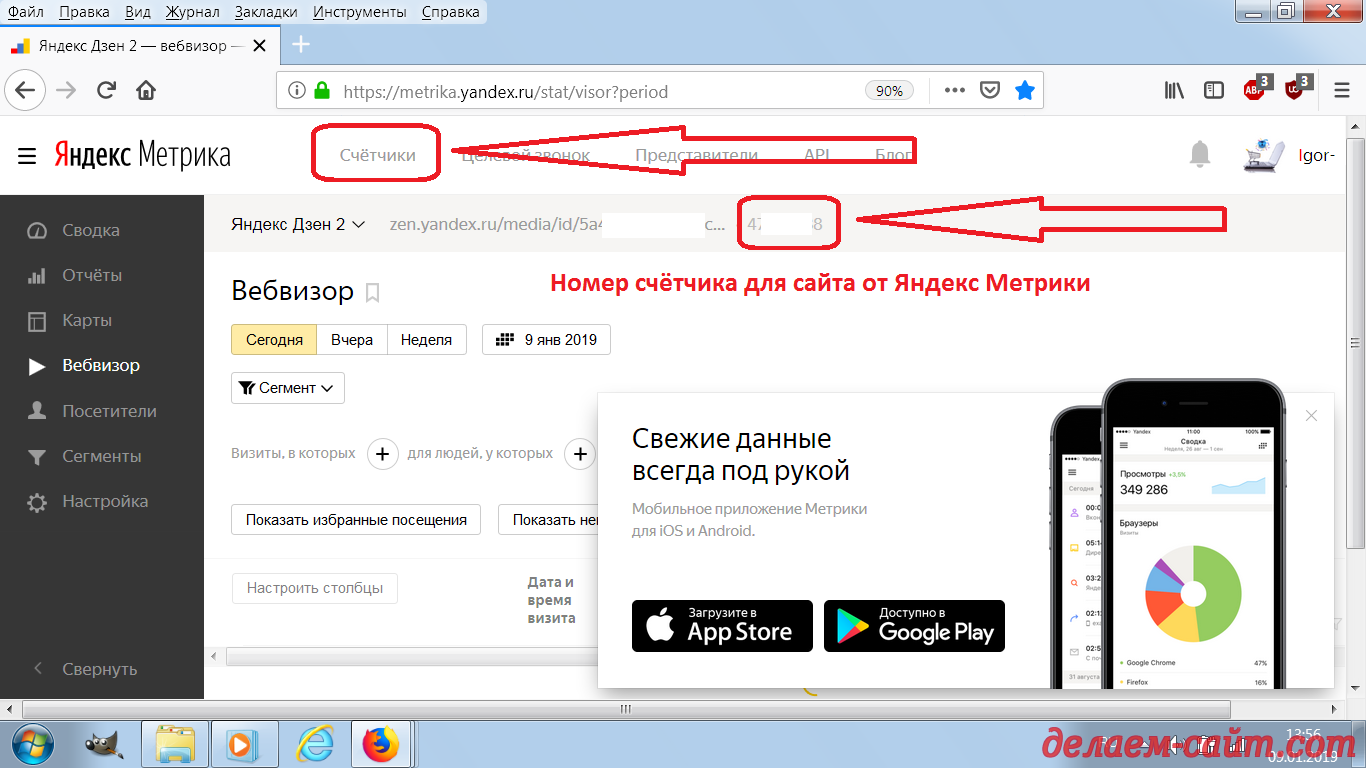Click the Яндекс Метрика logo

(x=142, y=155)
